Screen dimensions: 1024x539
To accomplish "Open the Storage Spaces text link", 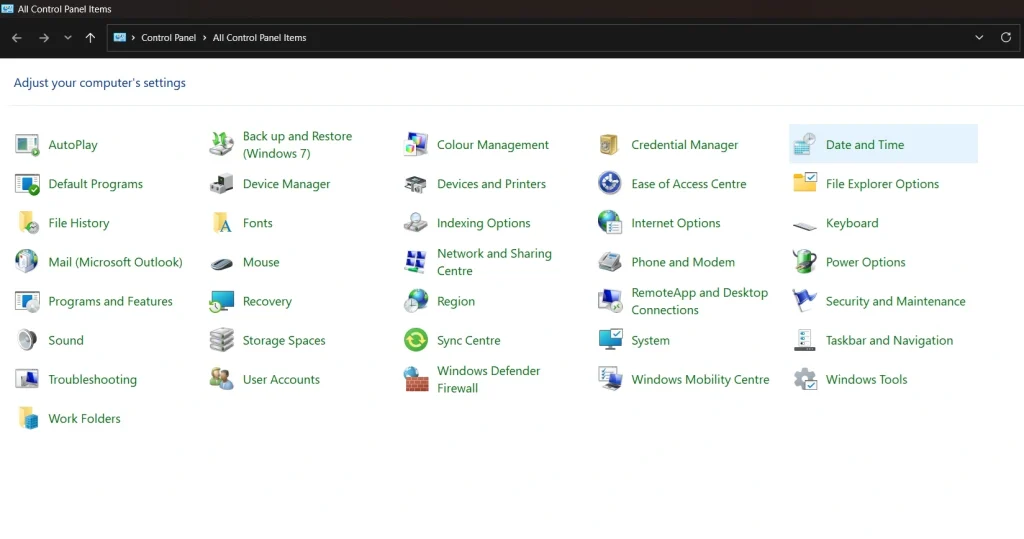I will [284, 340].
